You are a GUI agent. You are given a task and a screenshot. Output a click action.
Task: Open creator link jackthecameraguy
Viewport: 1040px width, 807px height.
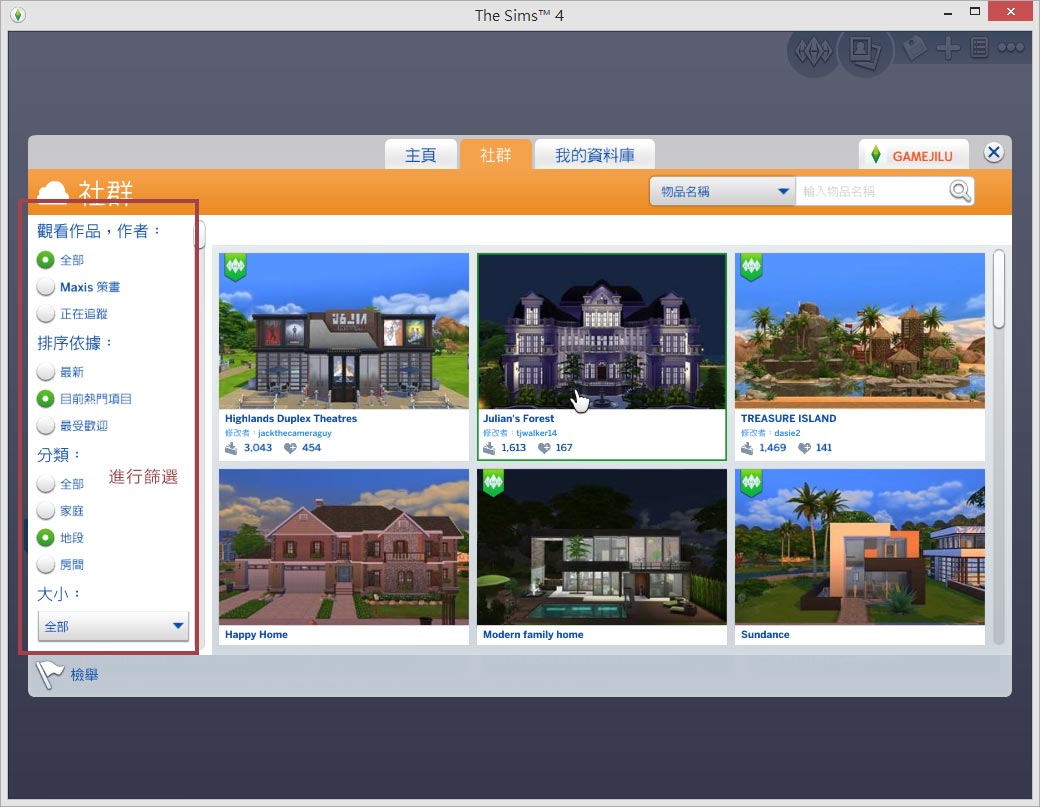click(x=294, y=433)
